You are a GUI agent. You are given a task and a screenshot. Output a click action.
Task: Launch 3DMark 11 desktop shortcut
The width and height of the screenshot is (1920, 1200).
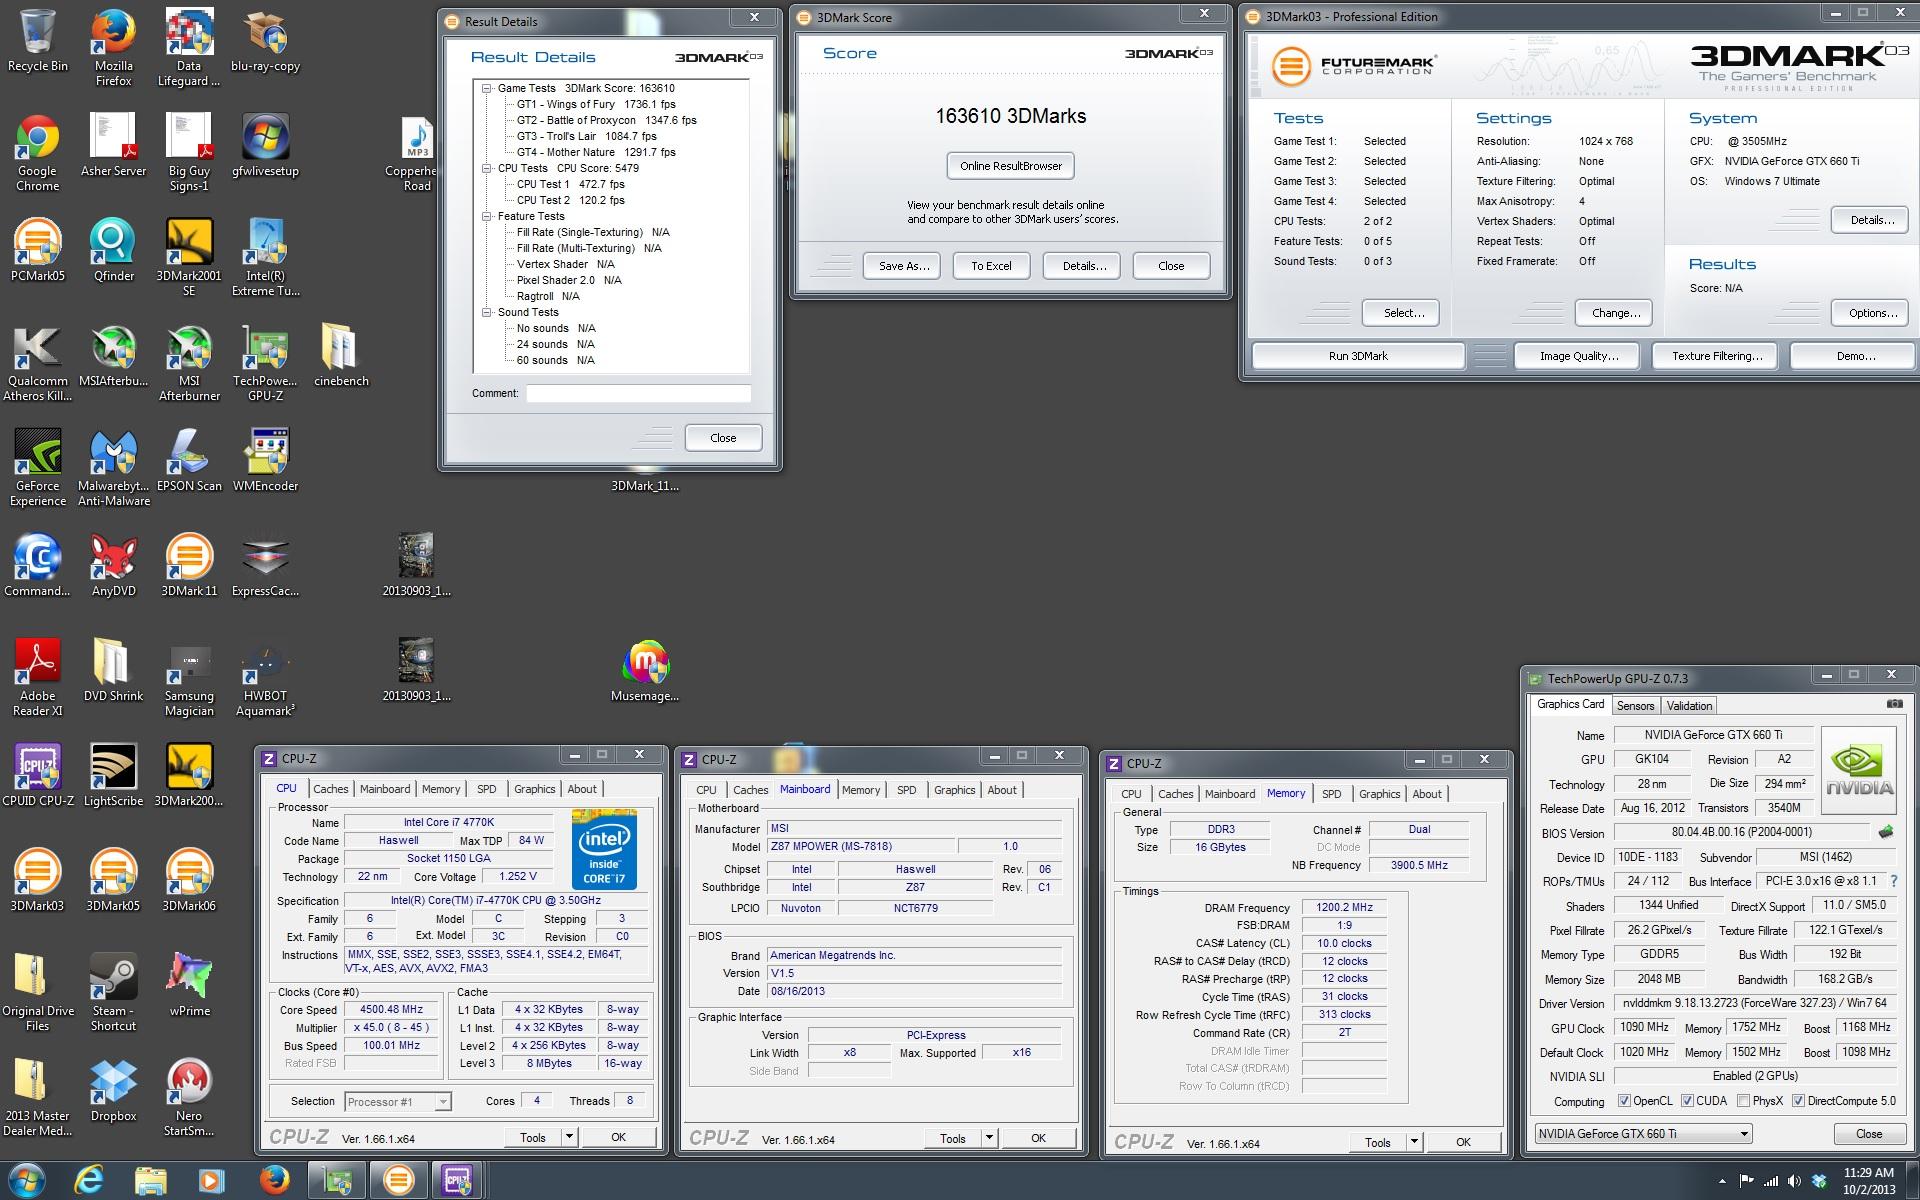click(189, 565)
